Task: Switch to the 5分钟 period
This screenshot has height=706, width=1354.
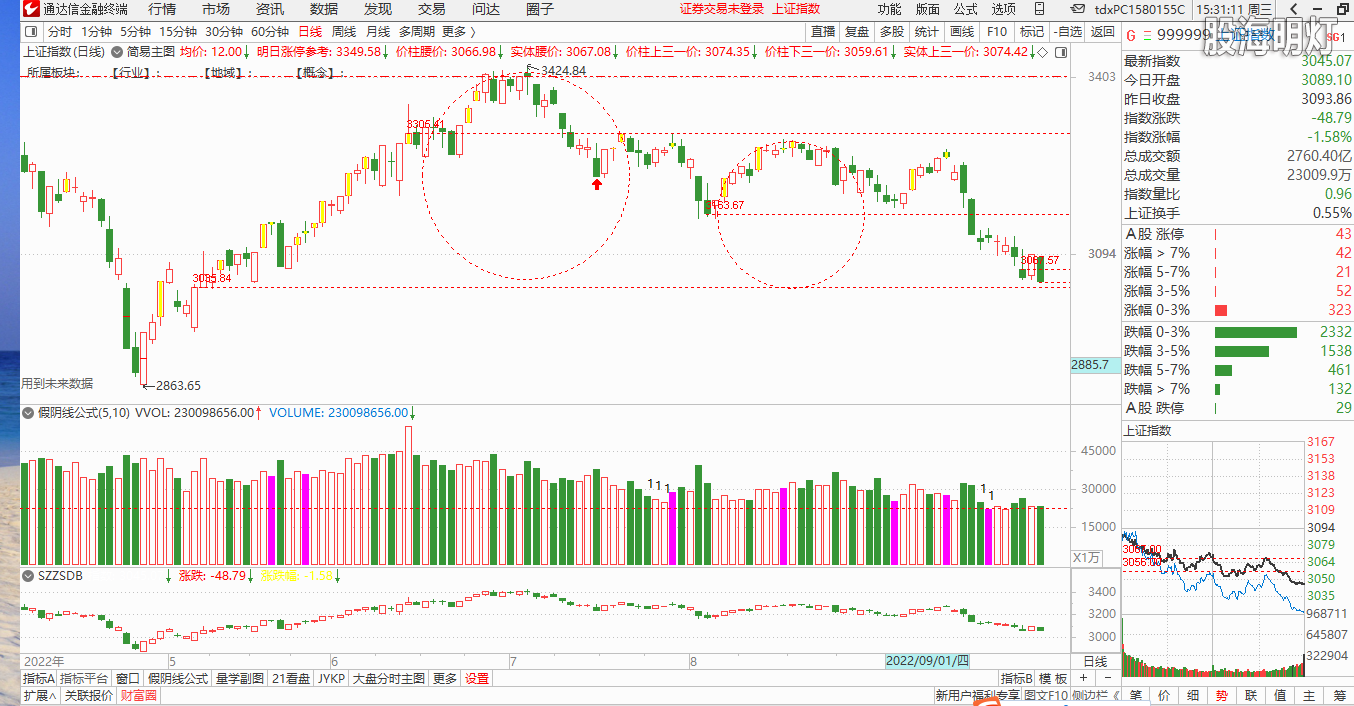Action: pos(136,32)
